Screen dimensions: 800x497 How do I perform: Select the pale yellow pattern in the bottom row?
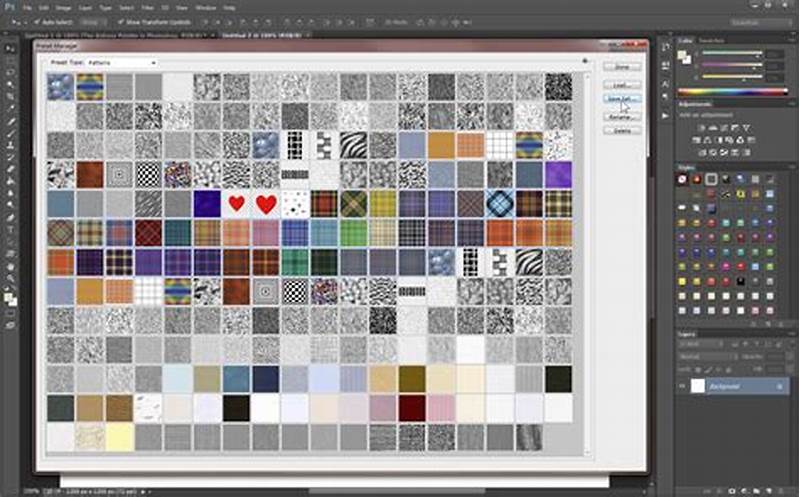click(119, 438)
